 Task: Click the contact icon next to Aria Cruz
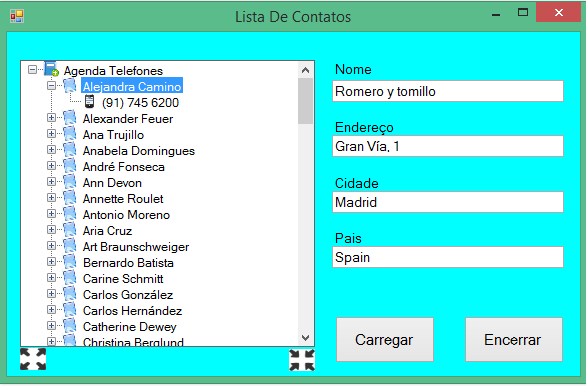coord(70,230)
